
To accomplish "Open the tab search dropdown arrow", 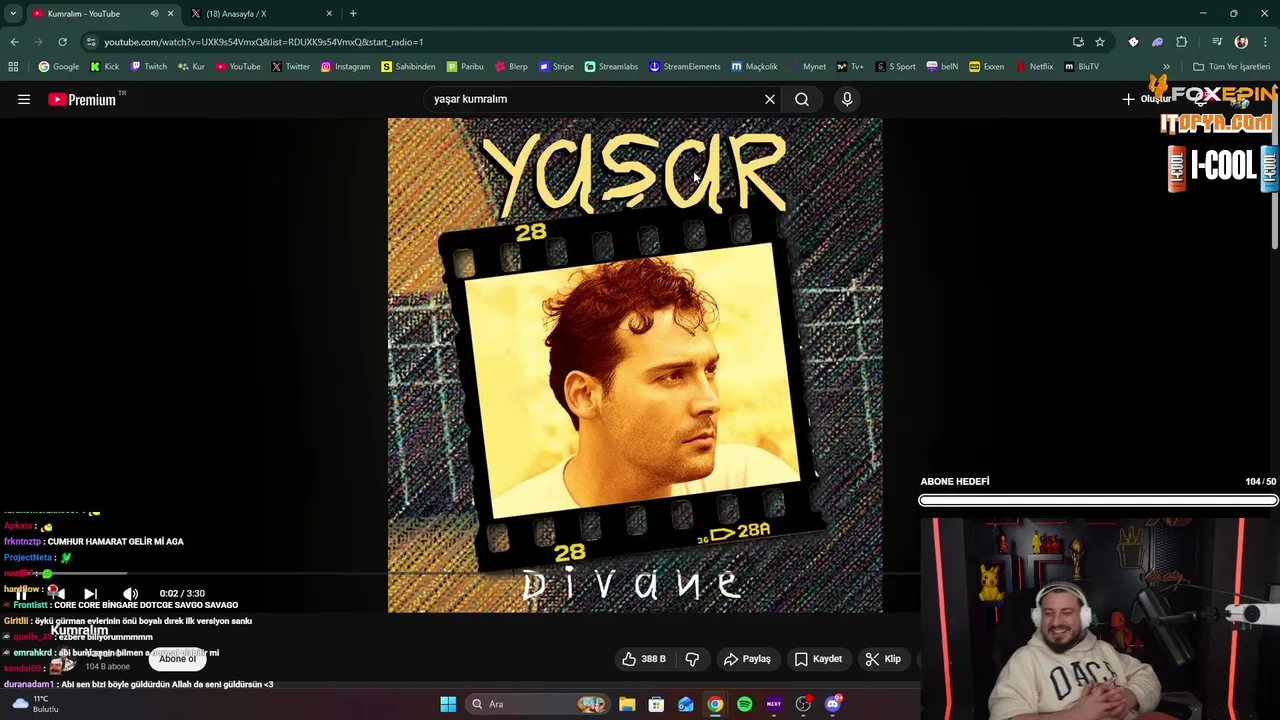I will point(13,13).
